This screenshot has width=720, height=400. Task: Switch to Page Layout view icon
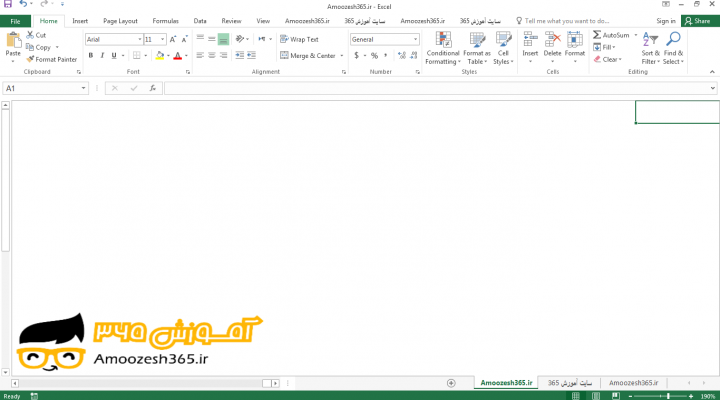pyautogui.click(x=596, y=396)
